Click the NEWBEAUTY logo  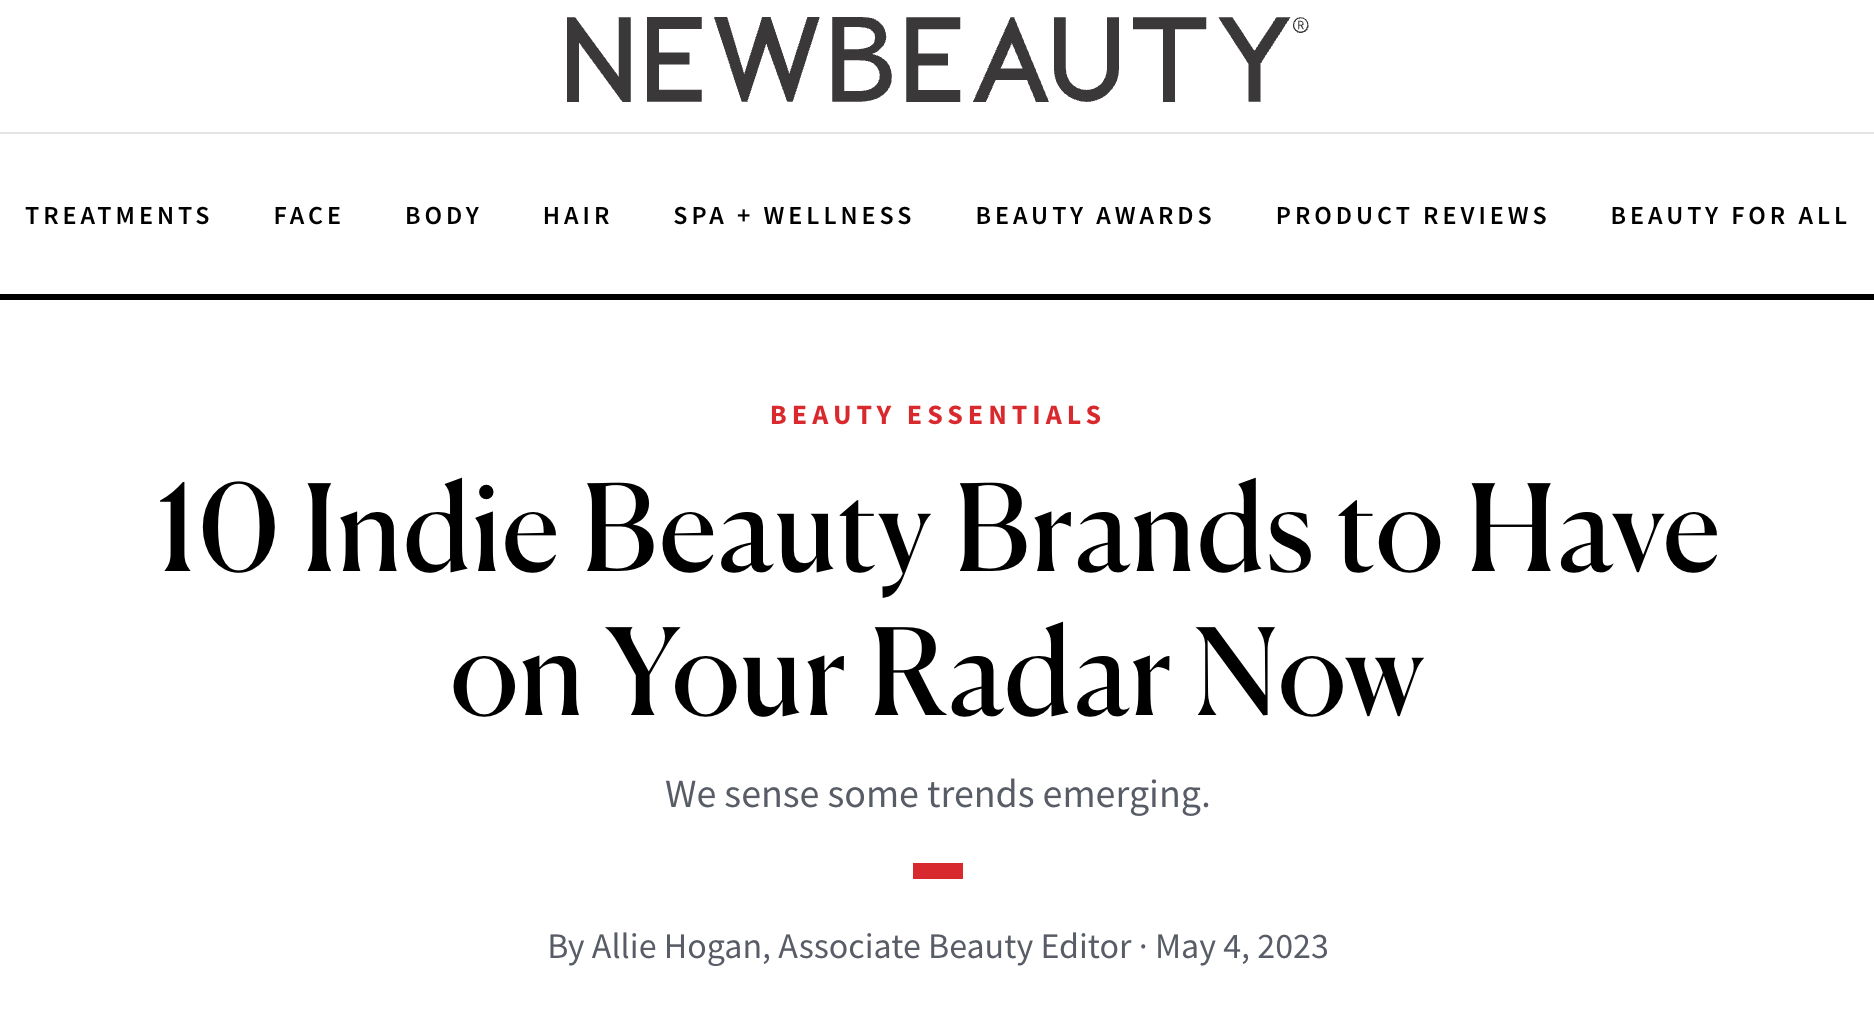point(928,60)
